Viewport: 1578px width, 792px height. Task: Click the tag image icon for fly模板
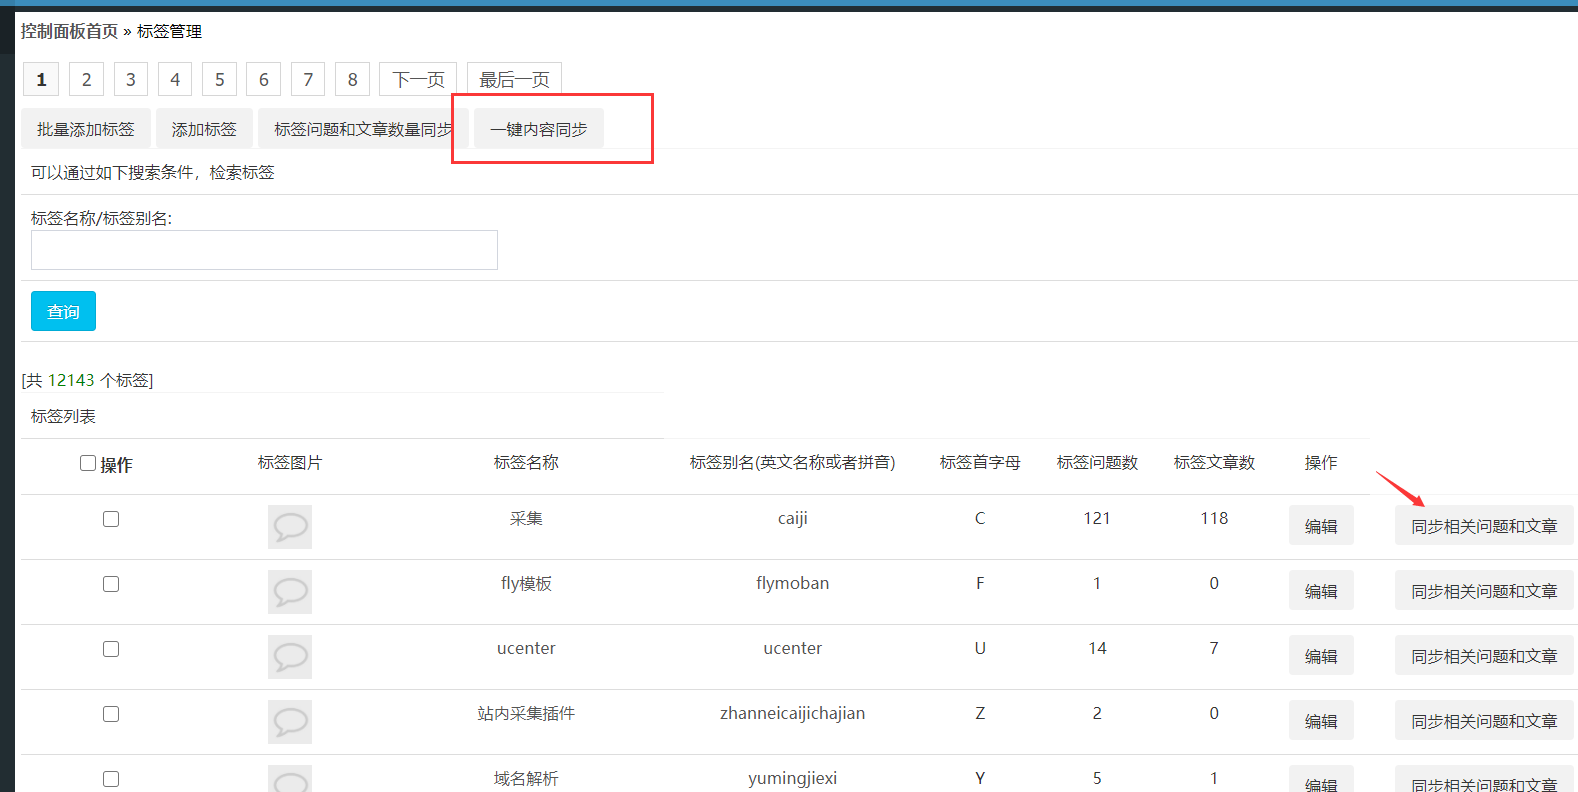[x=290, y=592]
